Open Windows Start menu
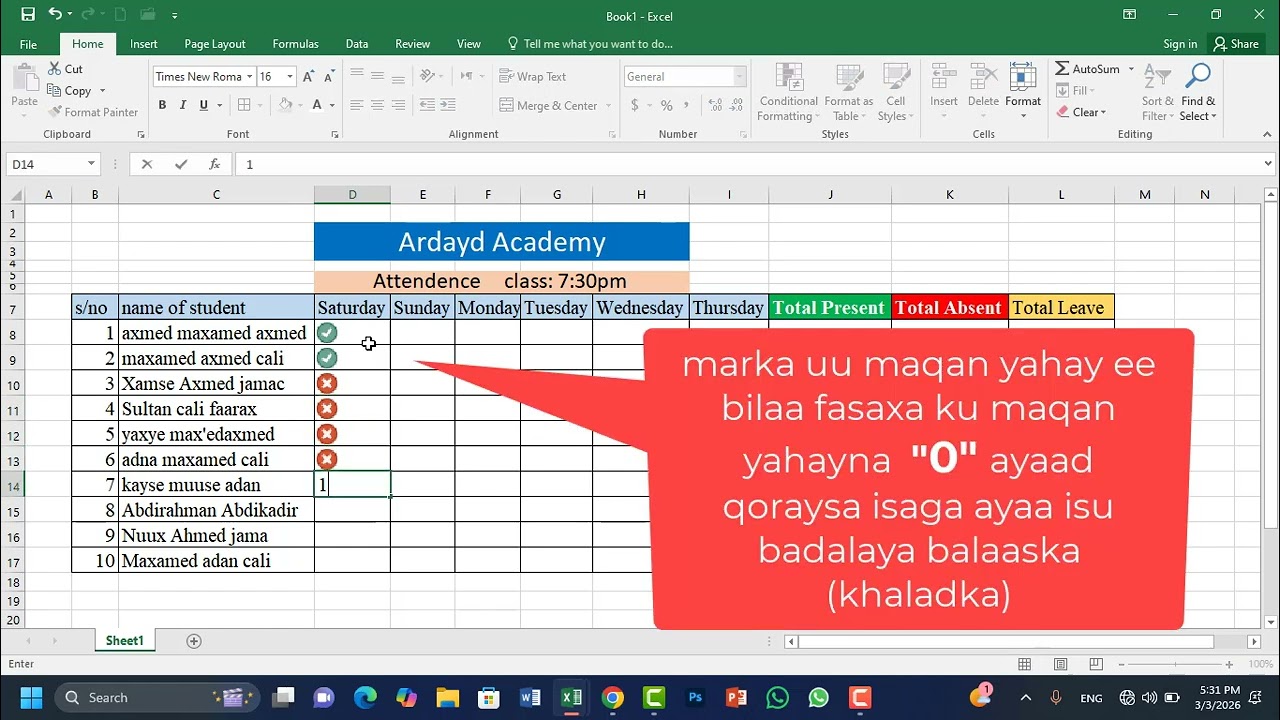This screenshot has height=720, width=1280. coord(30,697)
